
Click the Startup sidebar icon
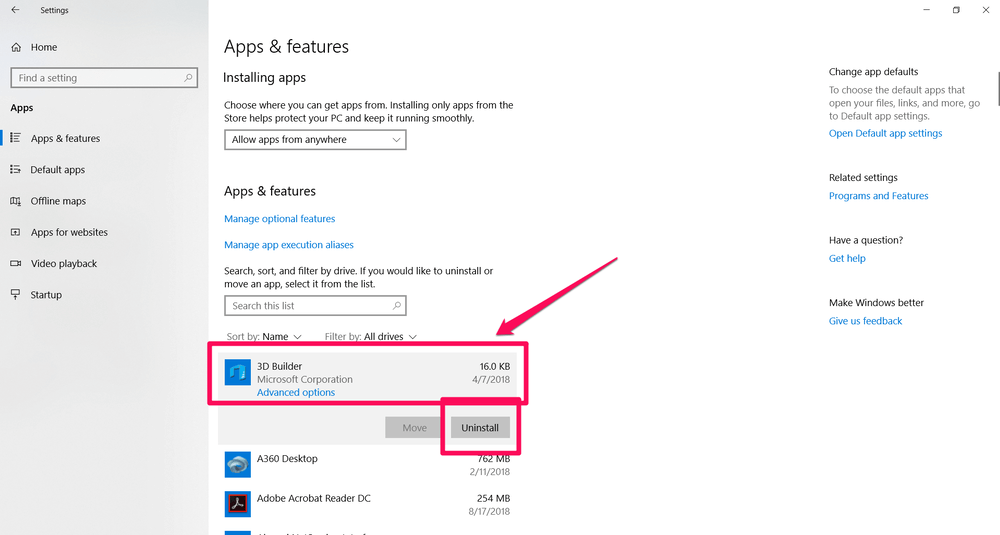pos(16,295)
